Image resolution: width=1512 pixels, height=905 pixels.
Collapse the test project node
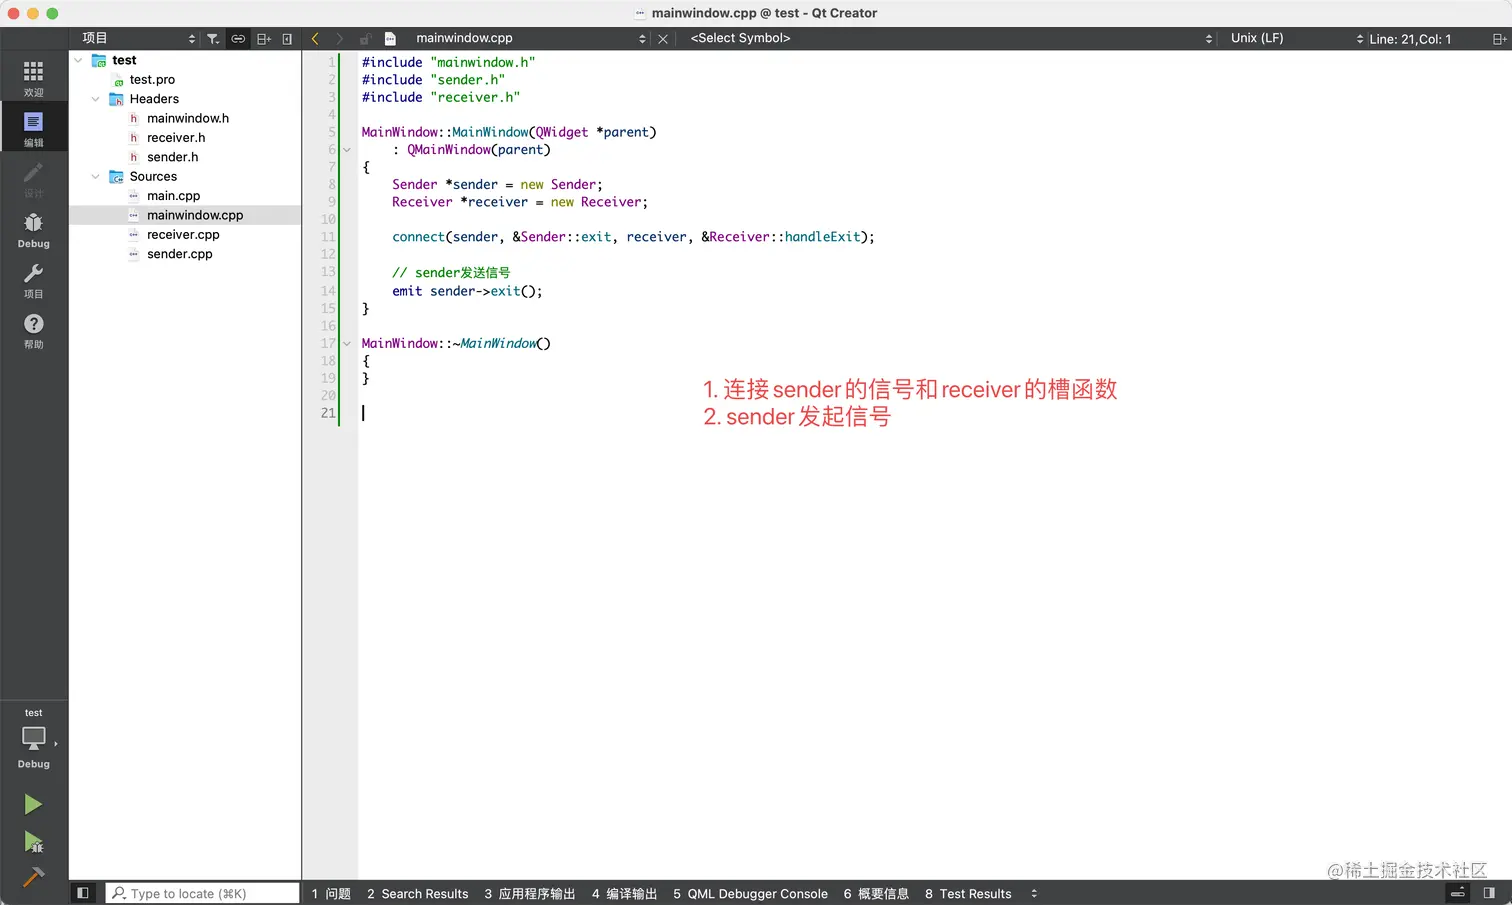tap(78, 60)
